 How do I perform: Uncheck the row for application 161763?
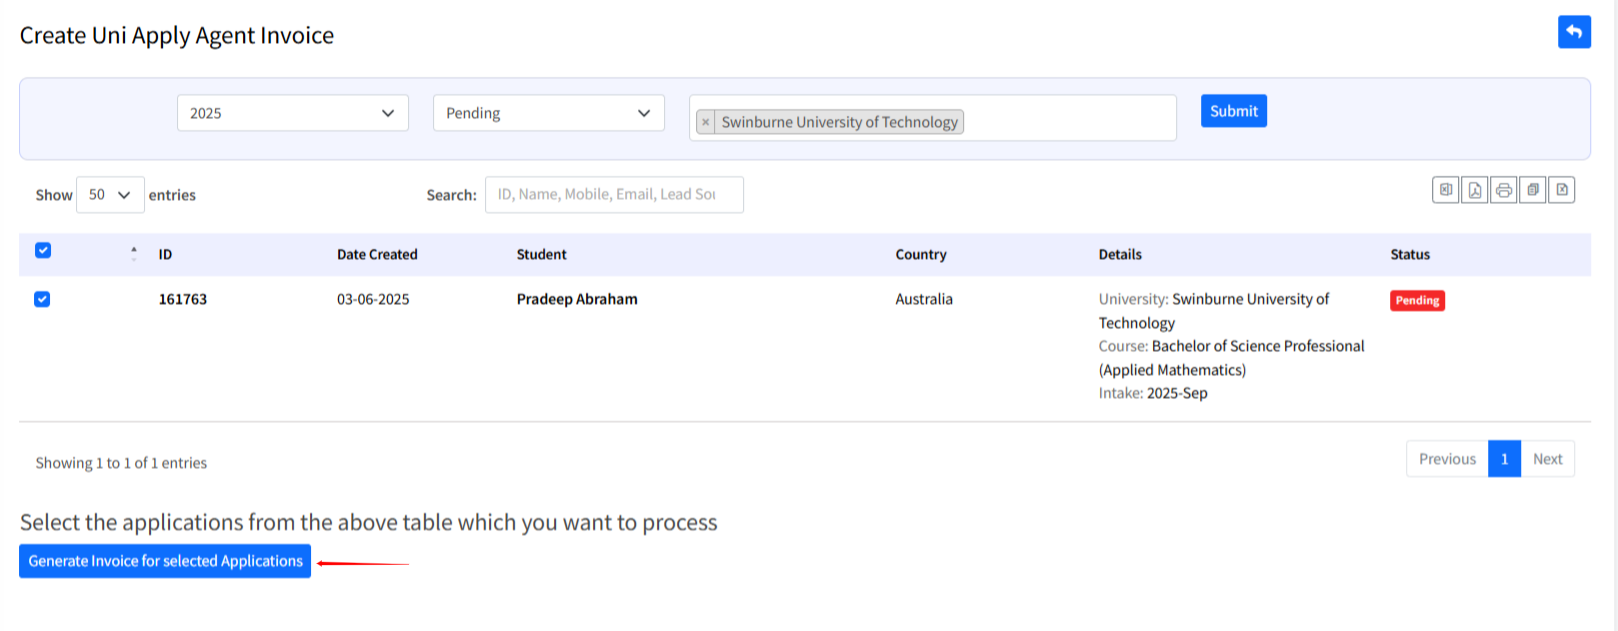[42, 299]
